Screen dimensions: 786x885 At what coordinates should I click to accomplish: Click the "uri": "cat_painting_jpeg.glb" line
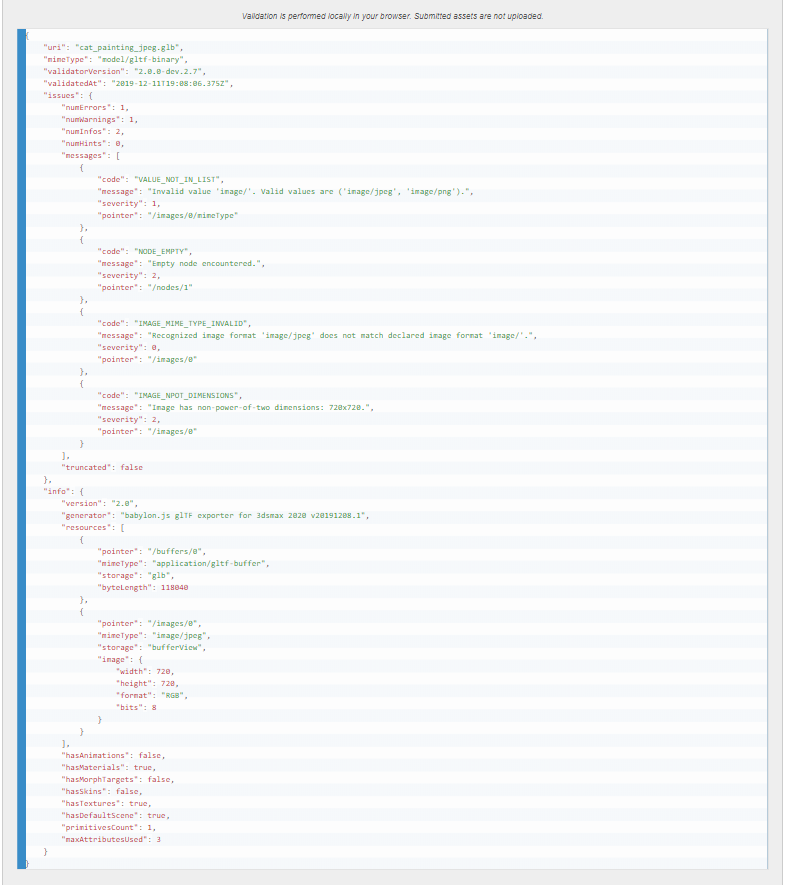point(113,47)
